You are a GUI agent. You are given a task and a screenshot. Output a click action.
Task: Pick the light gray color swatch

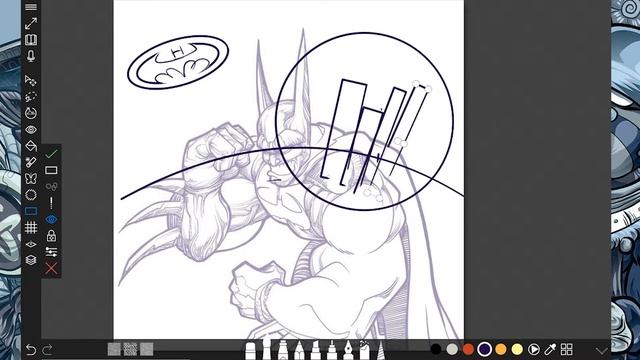point(452,349)
